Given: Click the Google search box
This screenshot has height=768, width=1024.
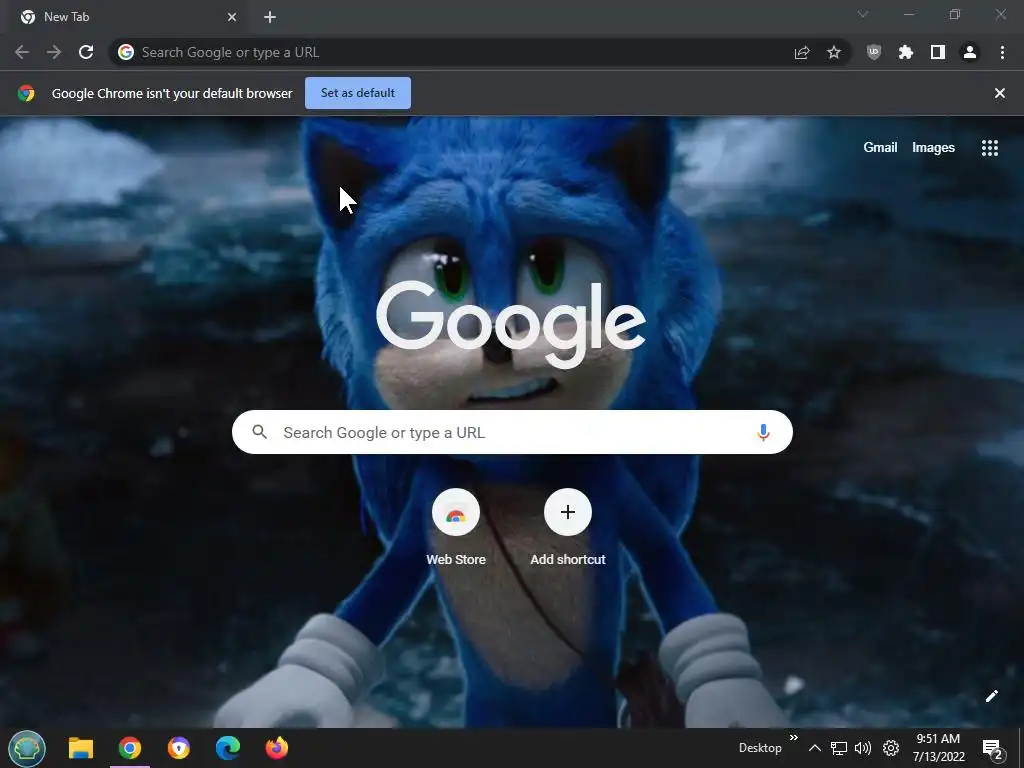Looking at the screenshot, I should (x=512, y=432).
